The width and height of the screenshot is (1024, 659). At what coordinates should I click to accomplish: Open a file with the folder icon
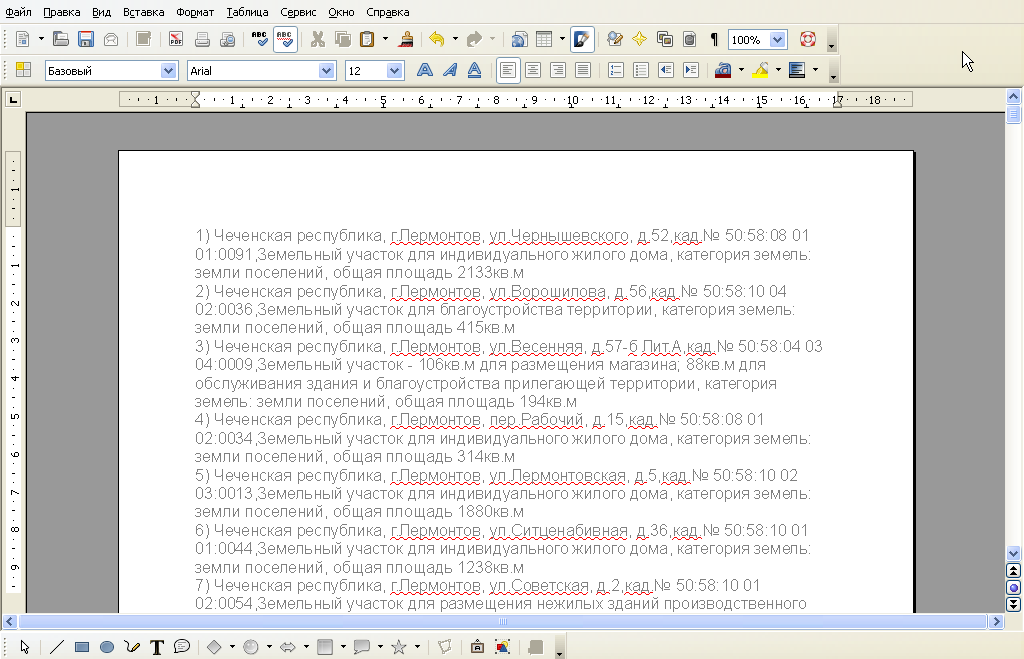click(61, 39)
